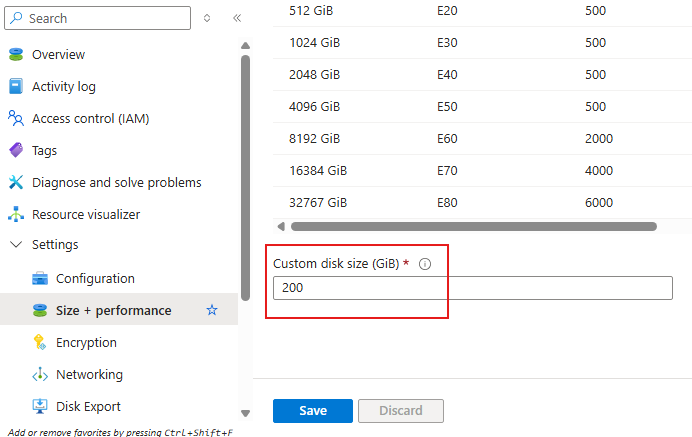Expand or collapse all menu groups arrows
Screen dimensions: 692x437
207,18
